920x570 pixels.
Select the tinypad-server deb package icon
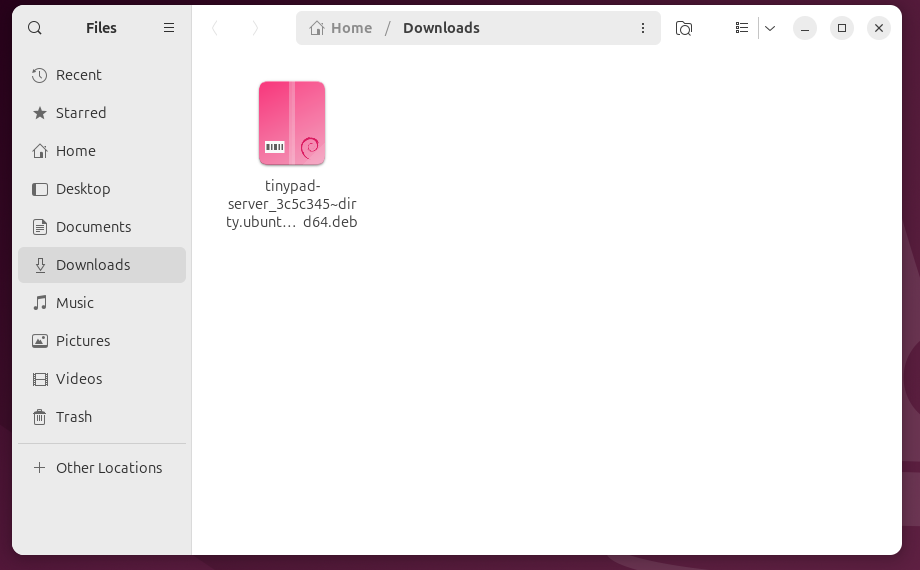point(292,123)
